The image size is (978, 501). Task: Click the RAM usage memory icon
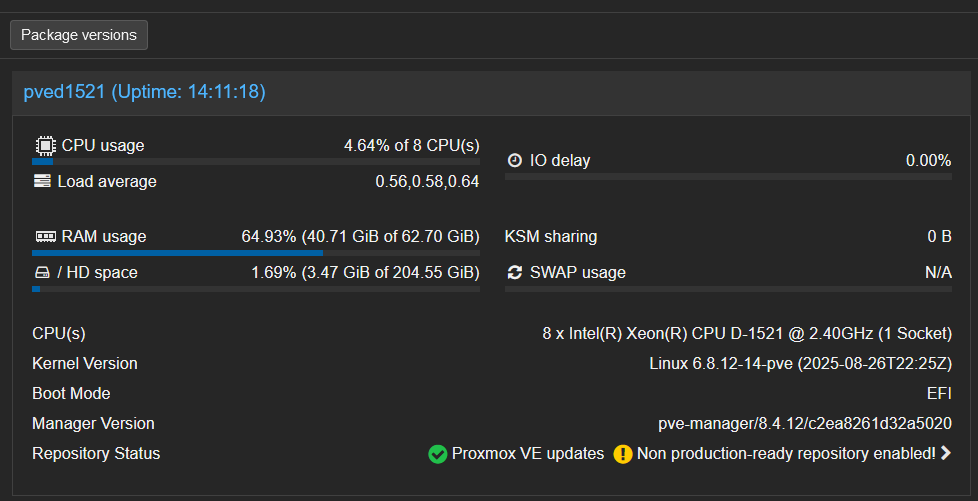point(45,237)
